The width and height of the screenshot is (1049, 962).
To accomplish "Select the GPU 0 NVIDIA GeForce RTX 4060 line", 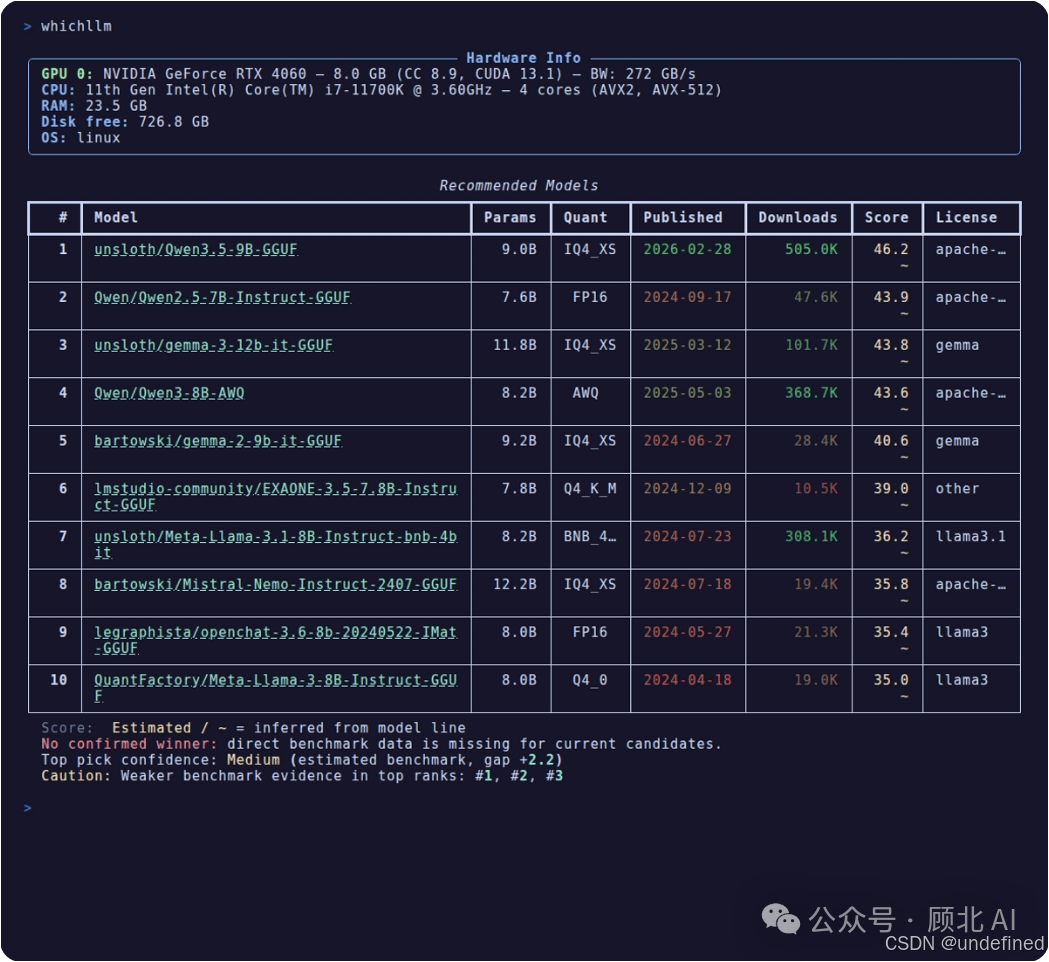I will point(369,74).
